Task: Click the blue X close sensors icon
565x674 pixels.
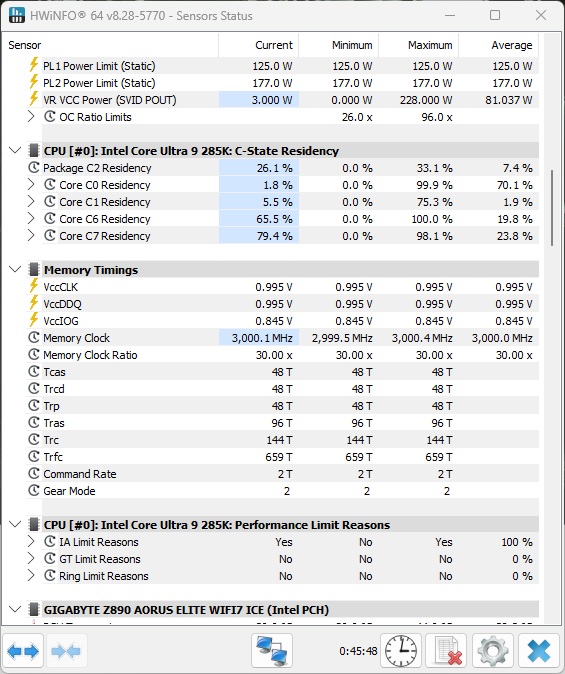Action: (x=539, y=651)
